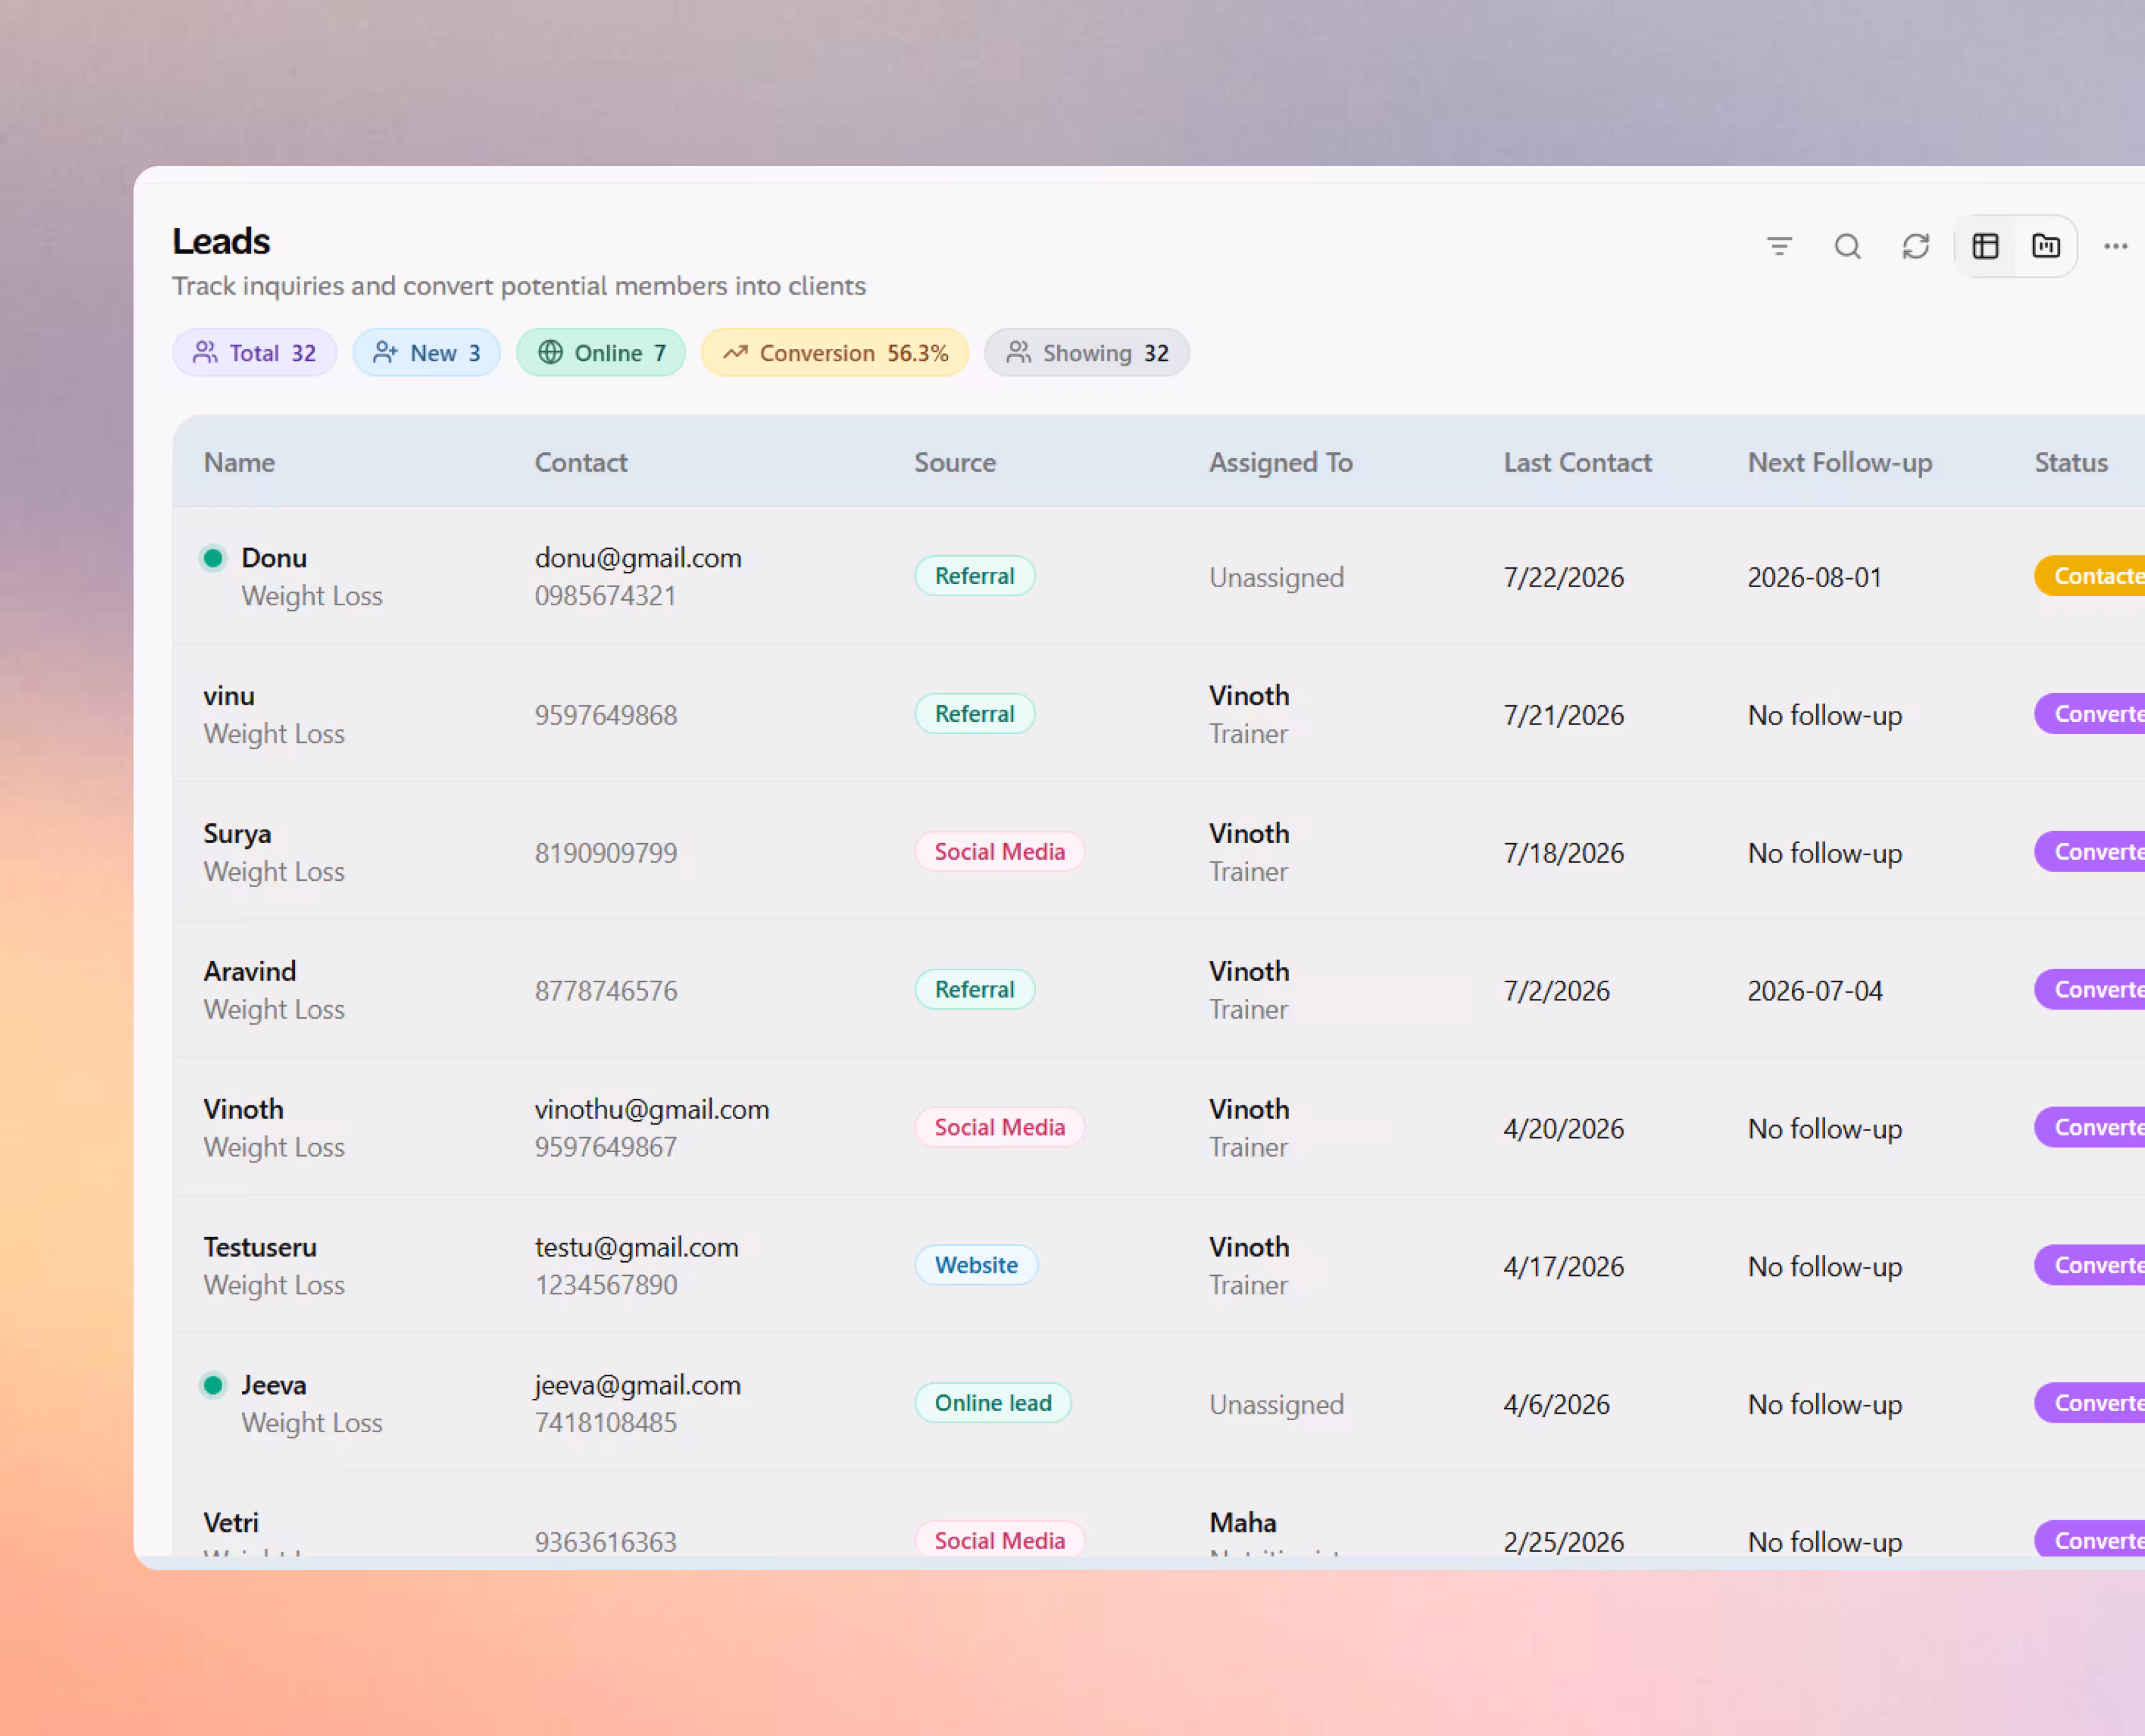Click the Conversion 56.3% chip
2145x1736 pixels.
click(x=834, y=353)
